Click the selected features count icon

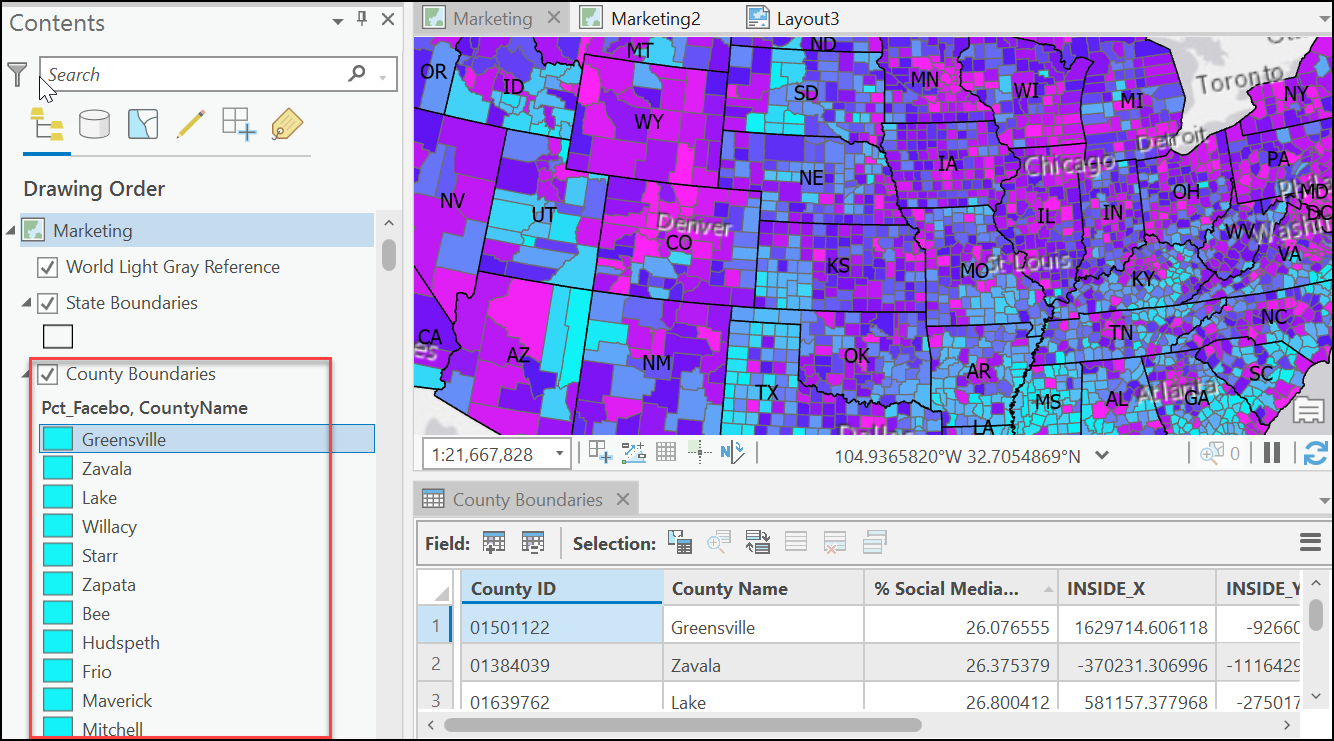click(x=1219, y=454)
